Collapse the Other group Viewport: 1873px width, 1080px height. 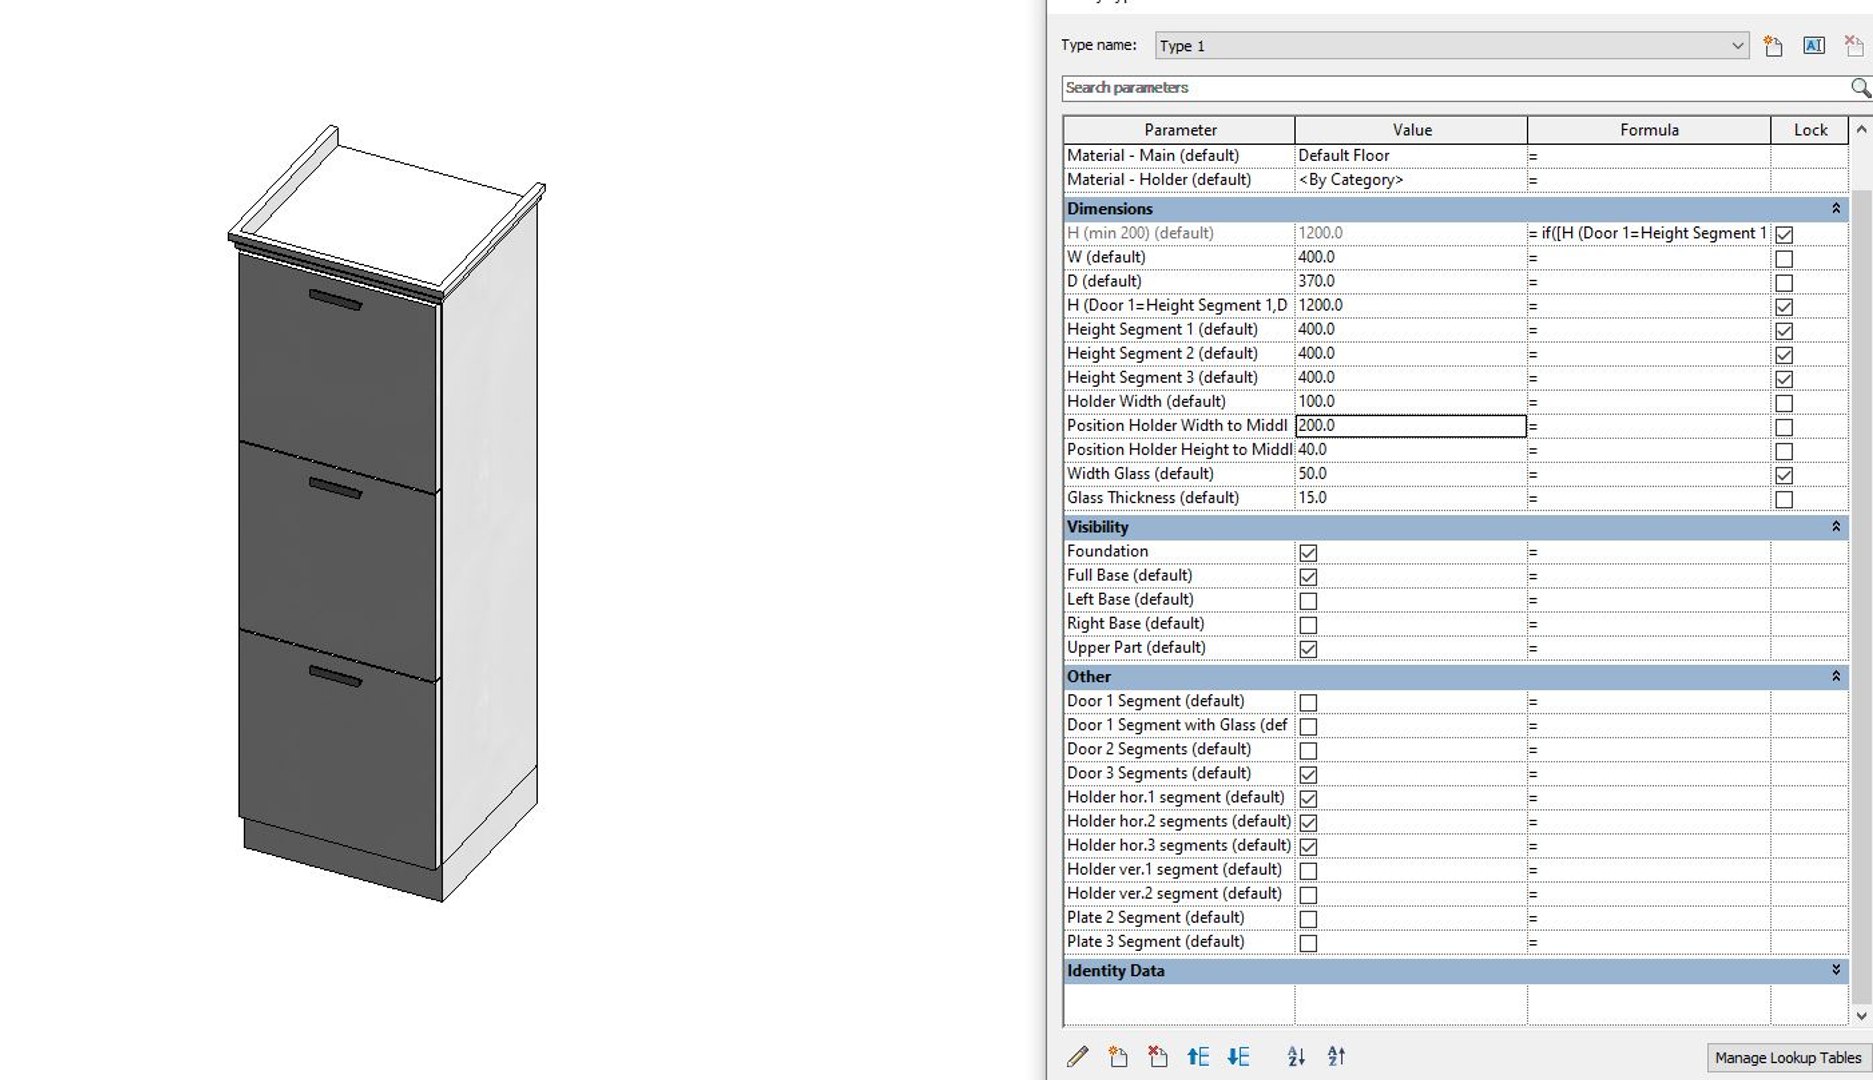[1836, 677]
